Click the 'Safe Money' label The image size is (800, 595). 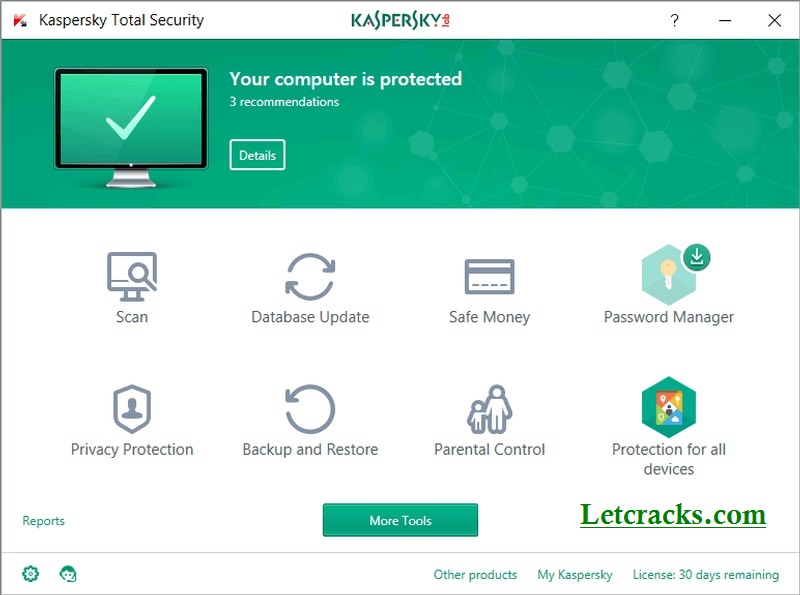tap(489, 317)
